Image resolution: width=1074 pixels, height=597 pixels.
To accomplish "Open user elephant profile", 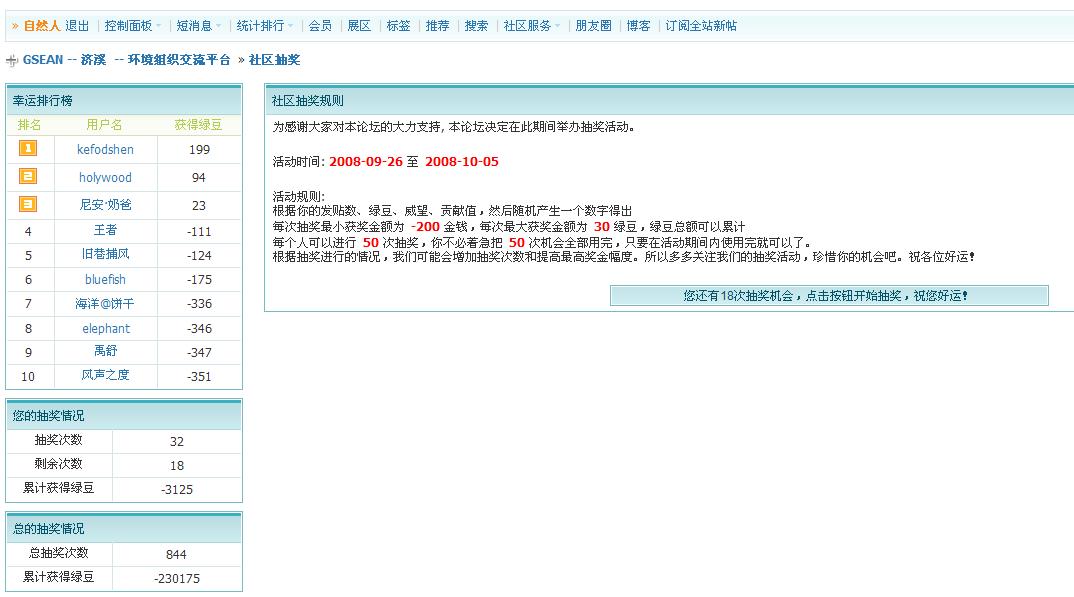I will click(106, 329).
